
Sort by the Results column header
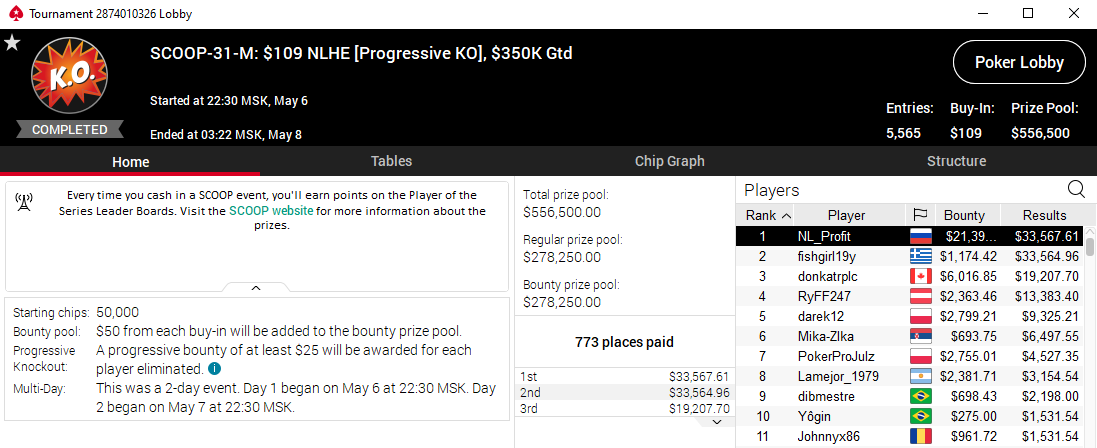click(1043, 215)
